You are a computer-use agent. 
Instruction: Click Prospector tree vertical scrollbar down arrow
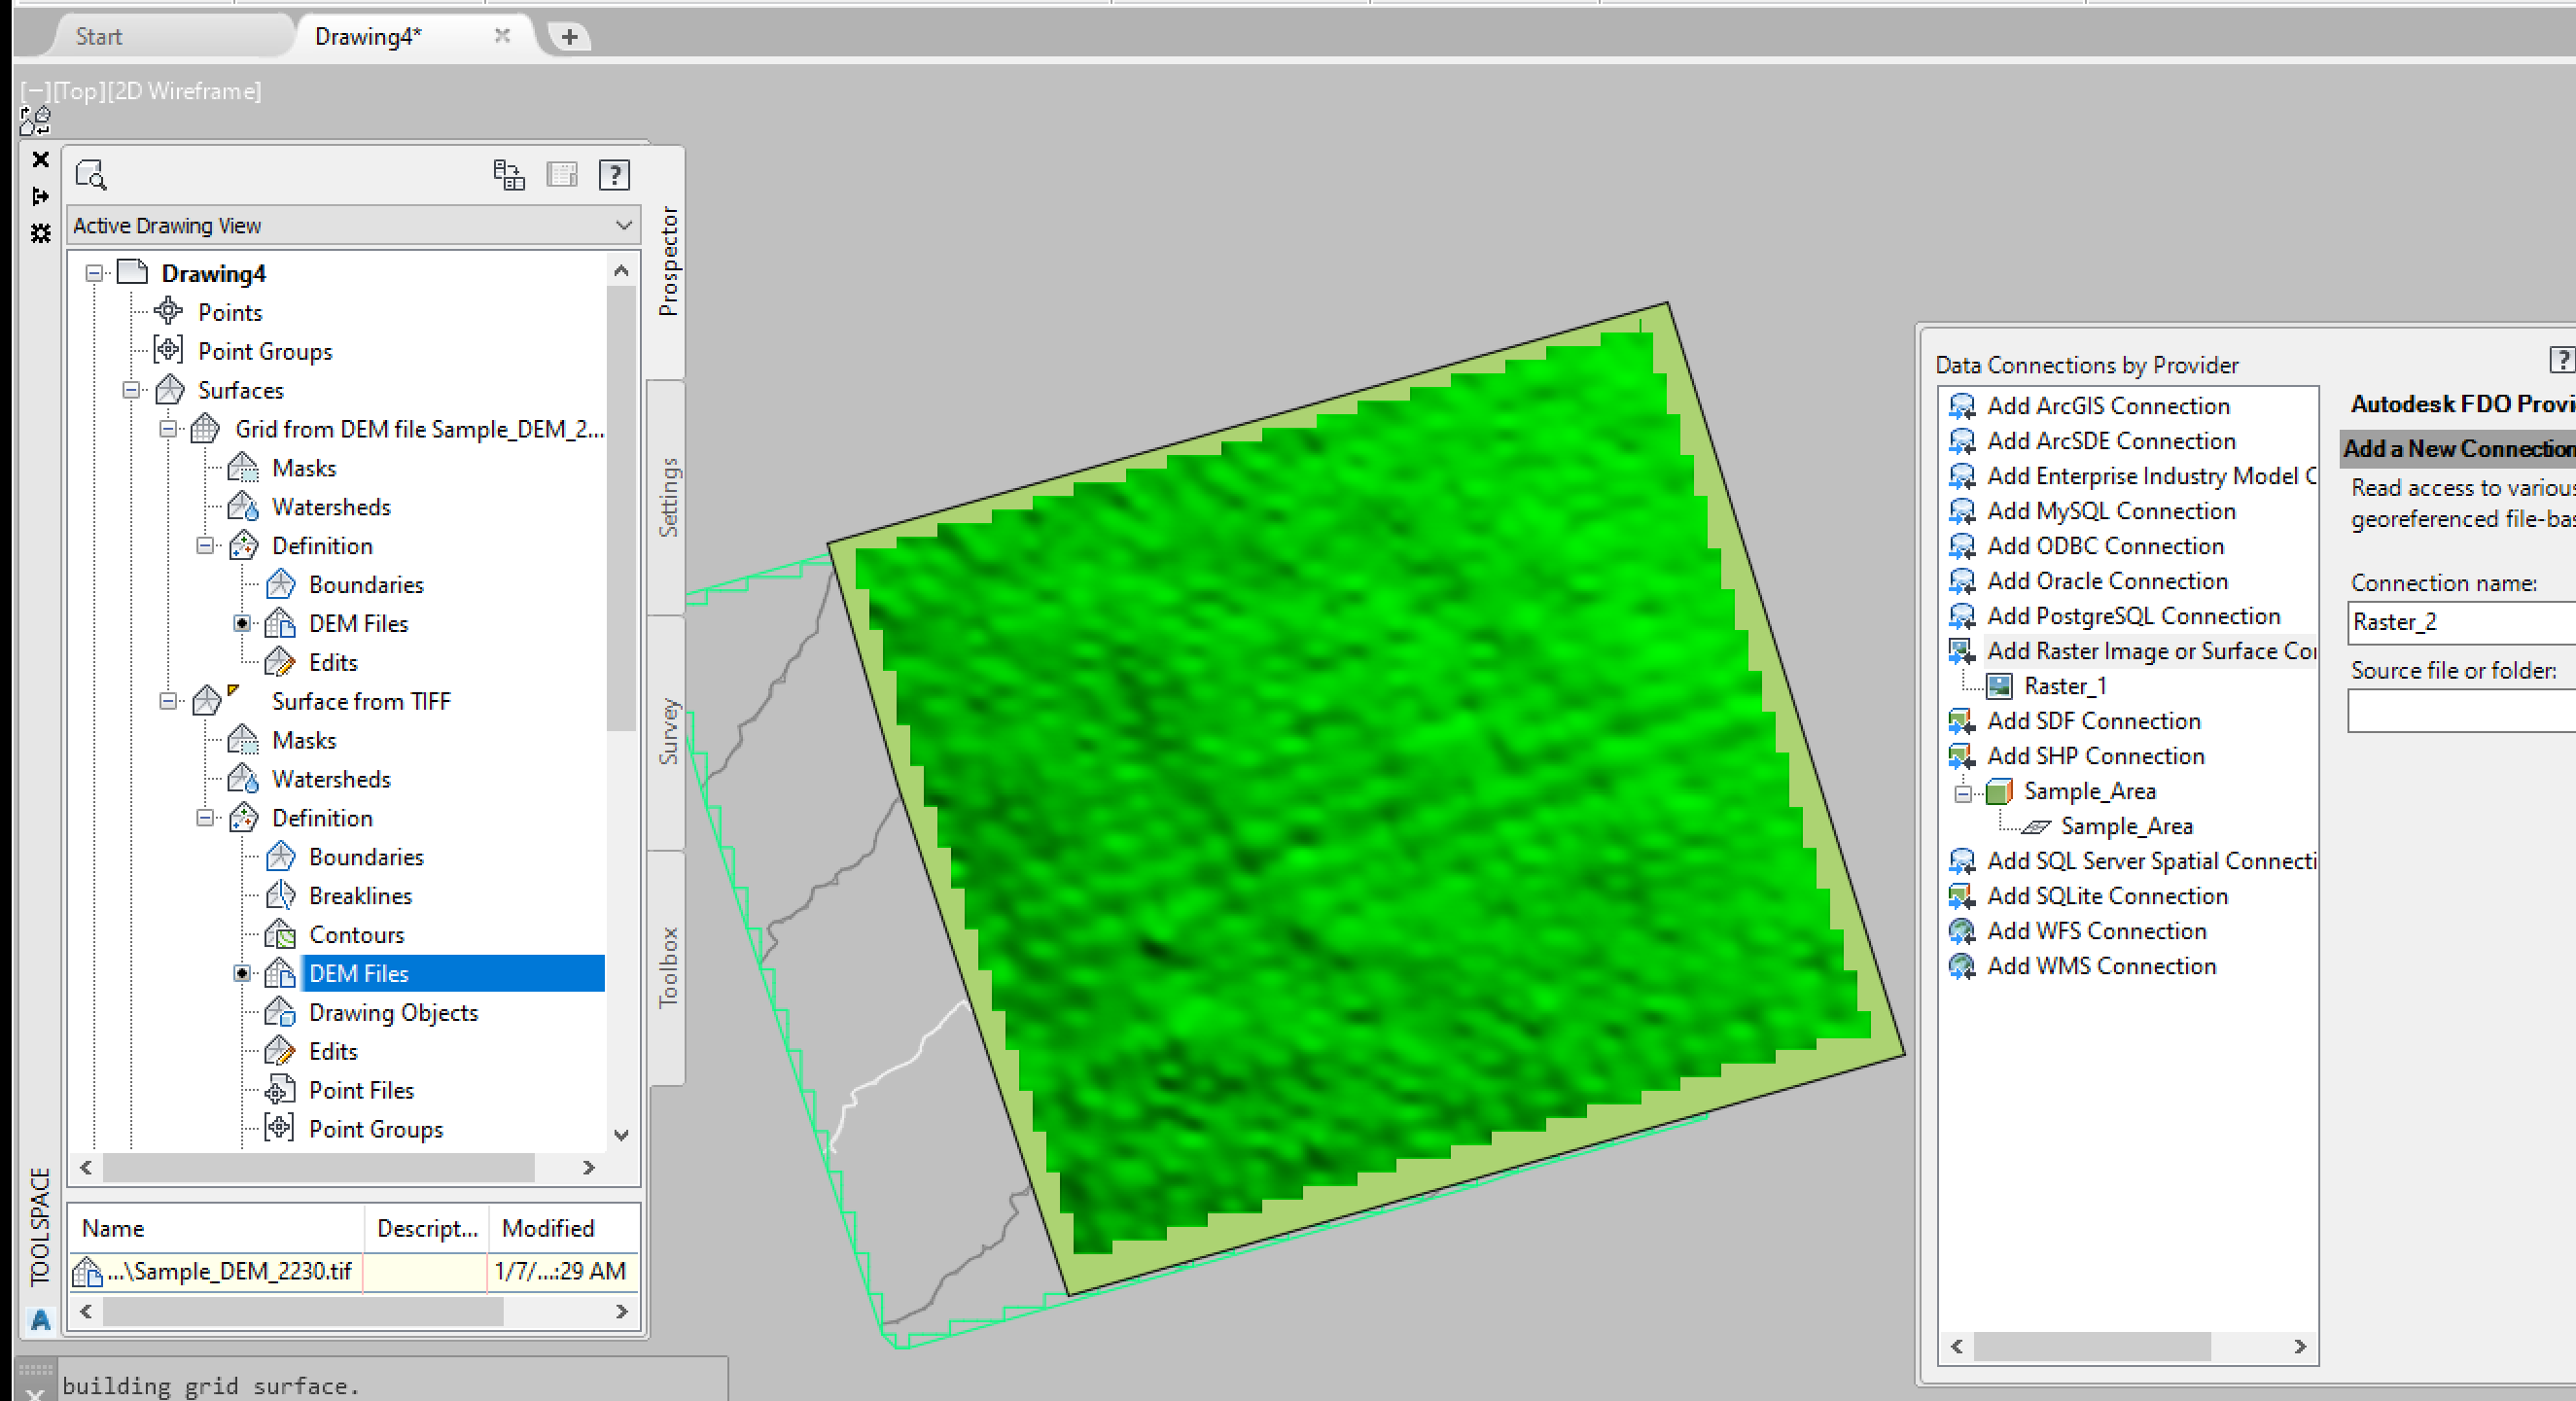(621, 1134)
